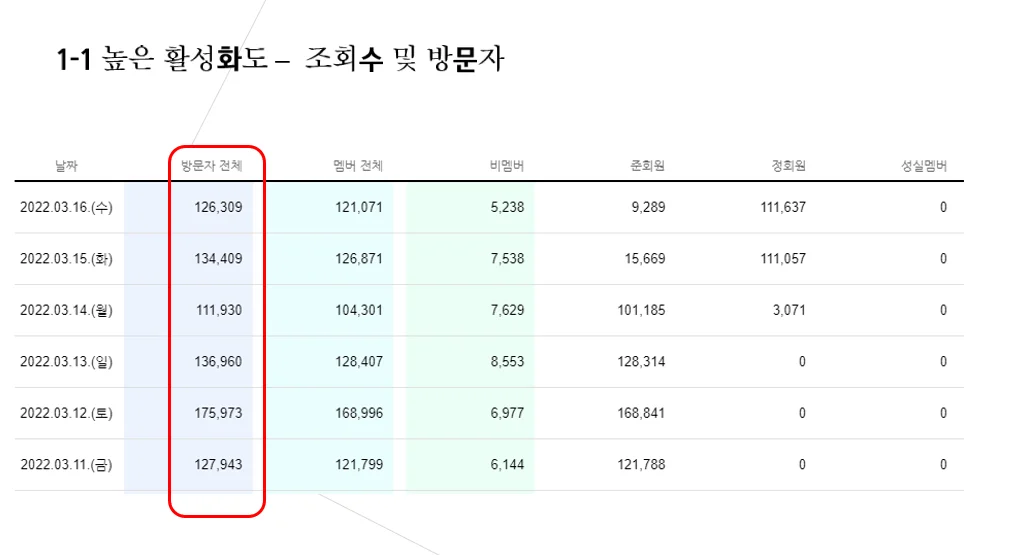Select the visitor total 134,409
The image size is (1009, 555).
(218, 259)
